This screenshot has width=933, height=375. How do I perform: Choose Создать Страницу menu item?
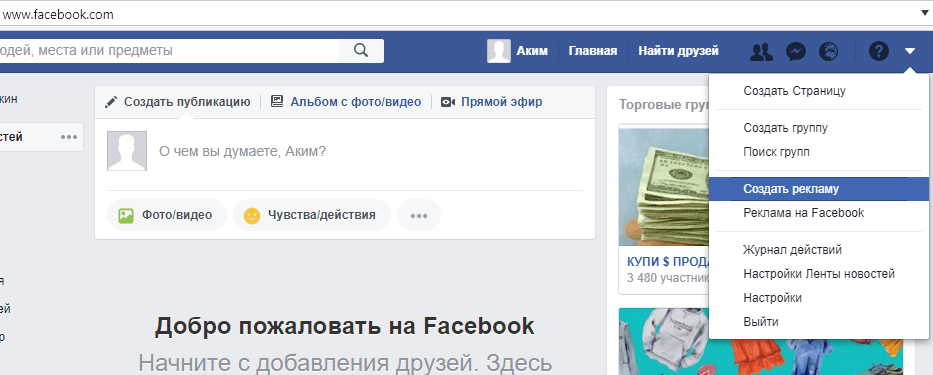819,91
